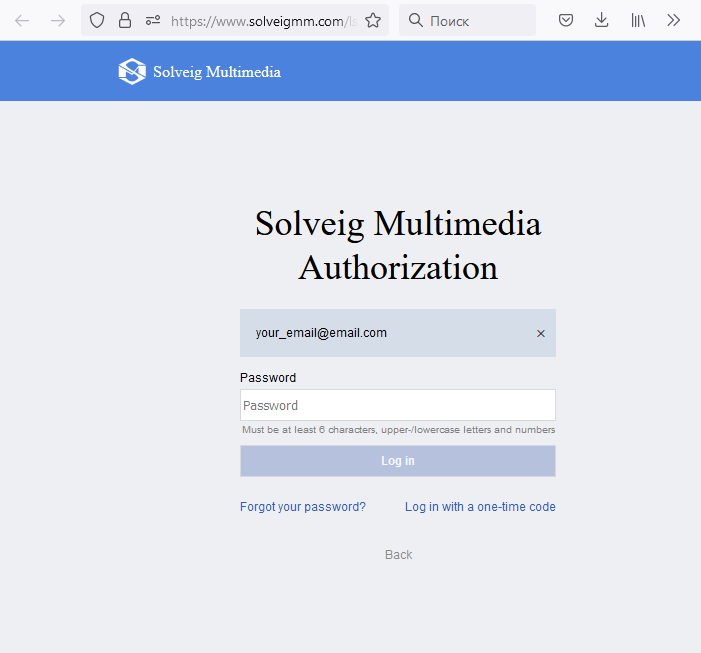Open the library bookmarks icon
The image size is (701, 653).
point(638,21)
